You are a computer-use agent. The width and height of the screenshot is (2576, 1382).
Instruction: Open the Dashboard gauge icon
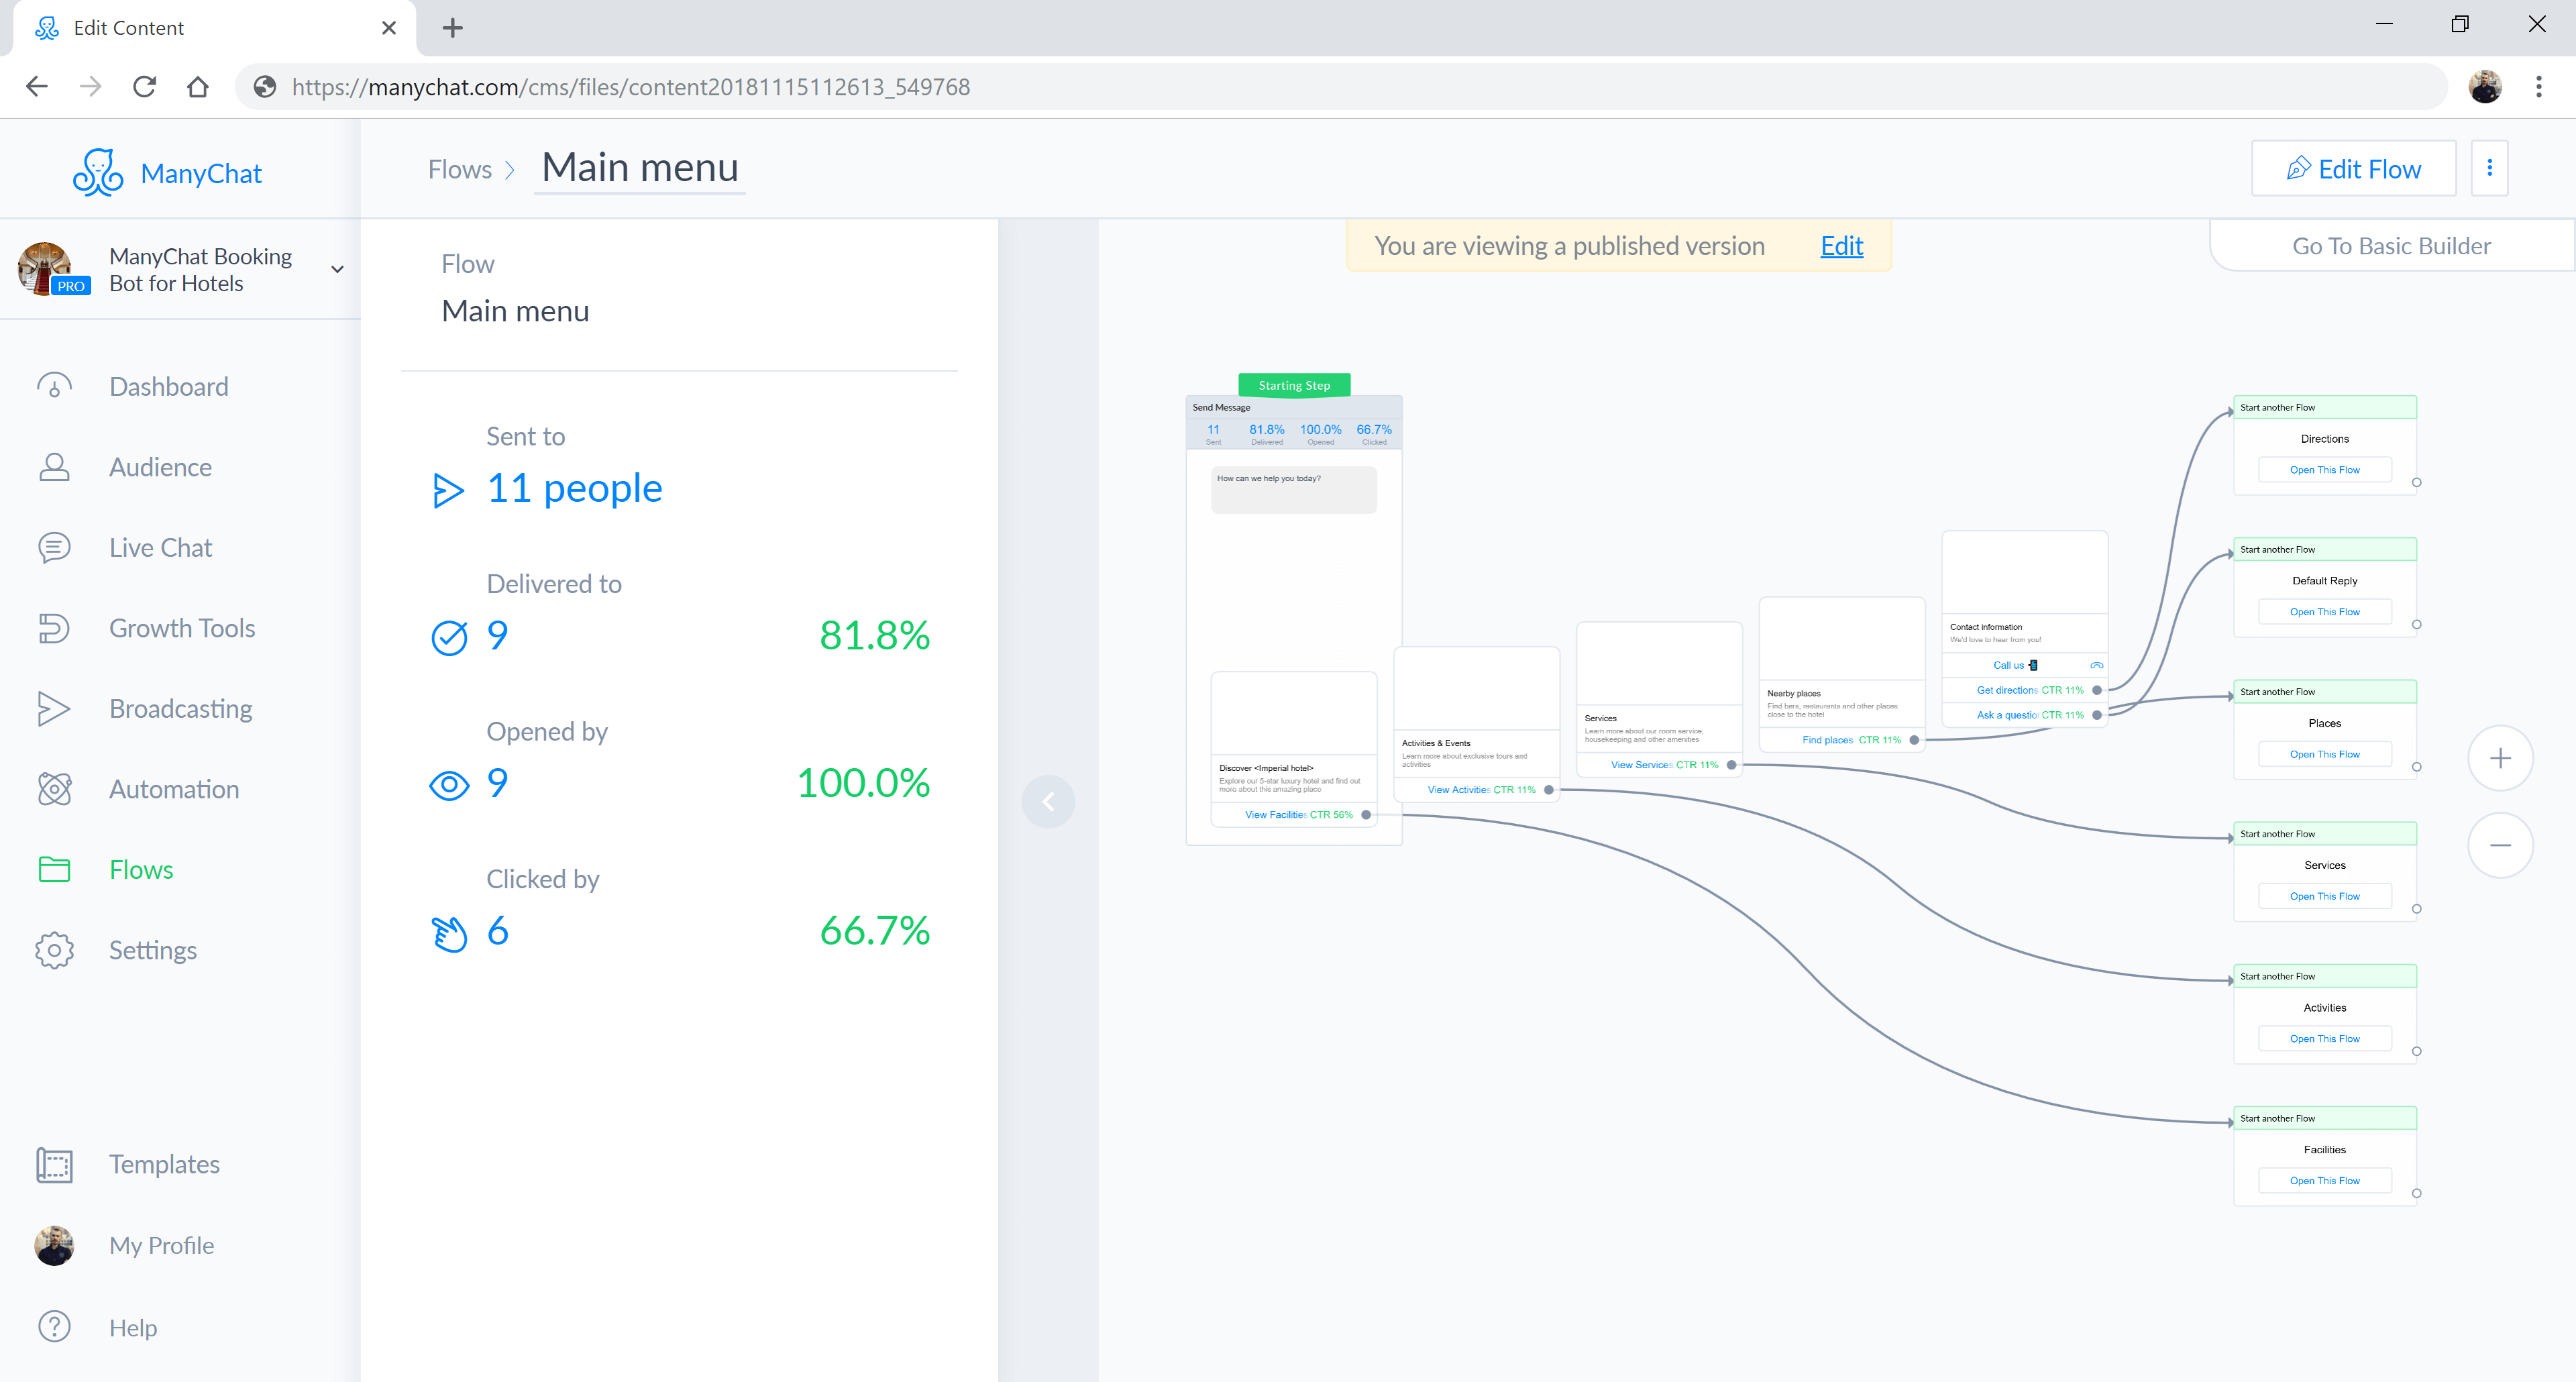click(x=54, y=386)
